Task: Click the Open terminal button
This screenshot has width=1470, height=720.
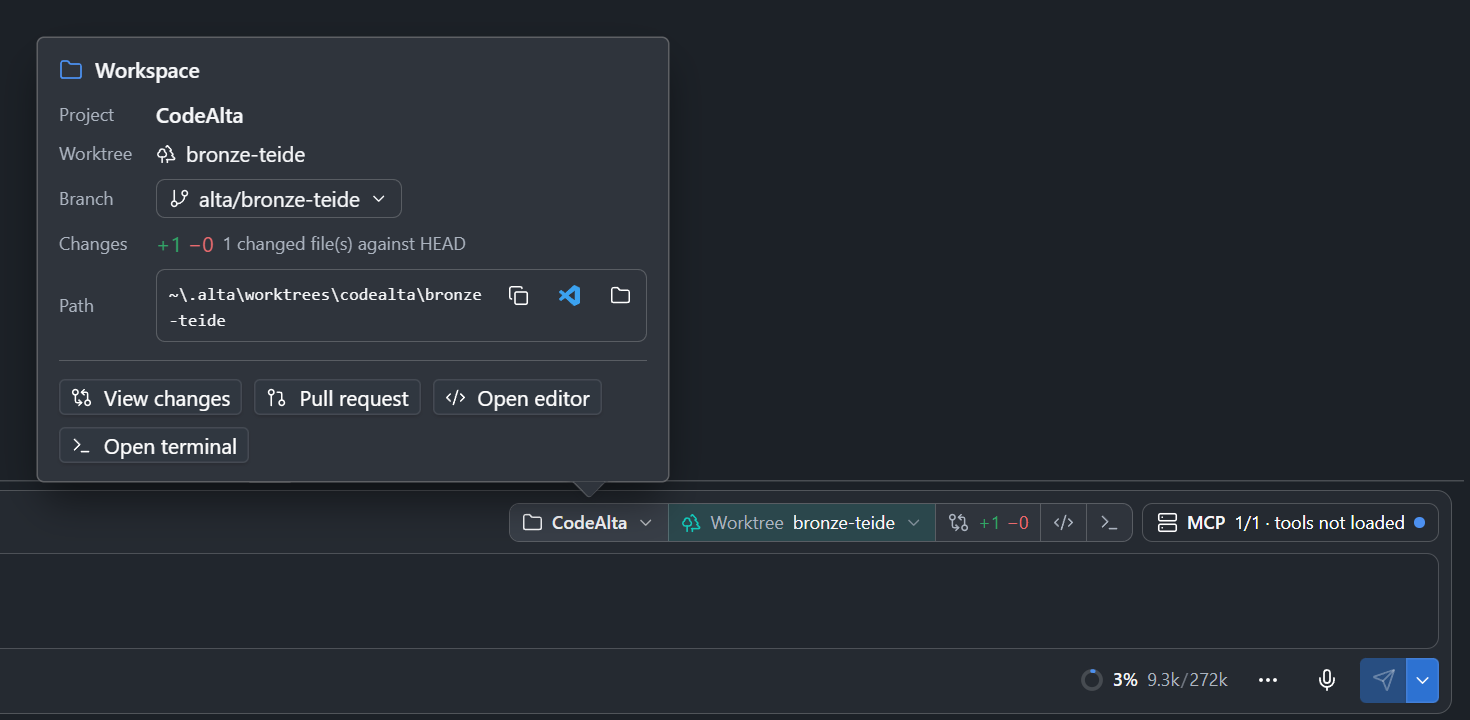Action: click(154, 446)
